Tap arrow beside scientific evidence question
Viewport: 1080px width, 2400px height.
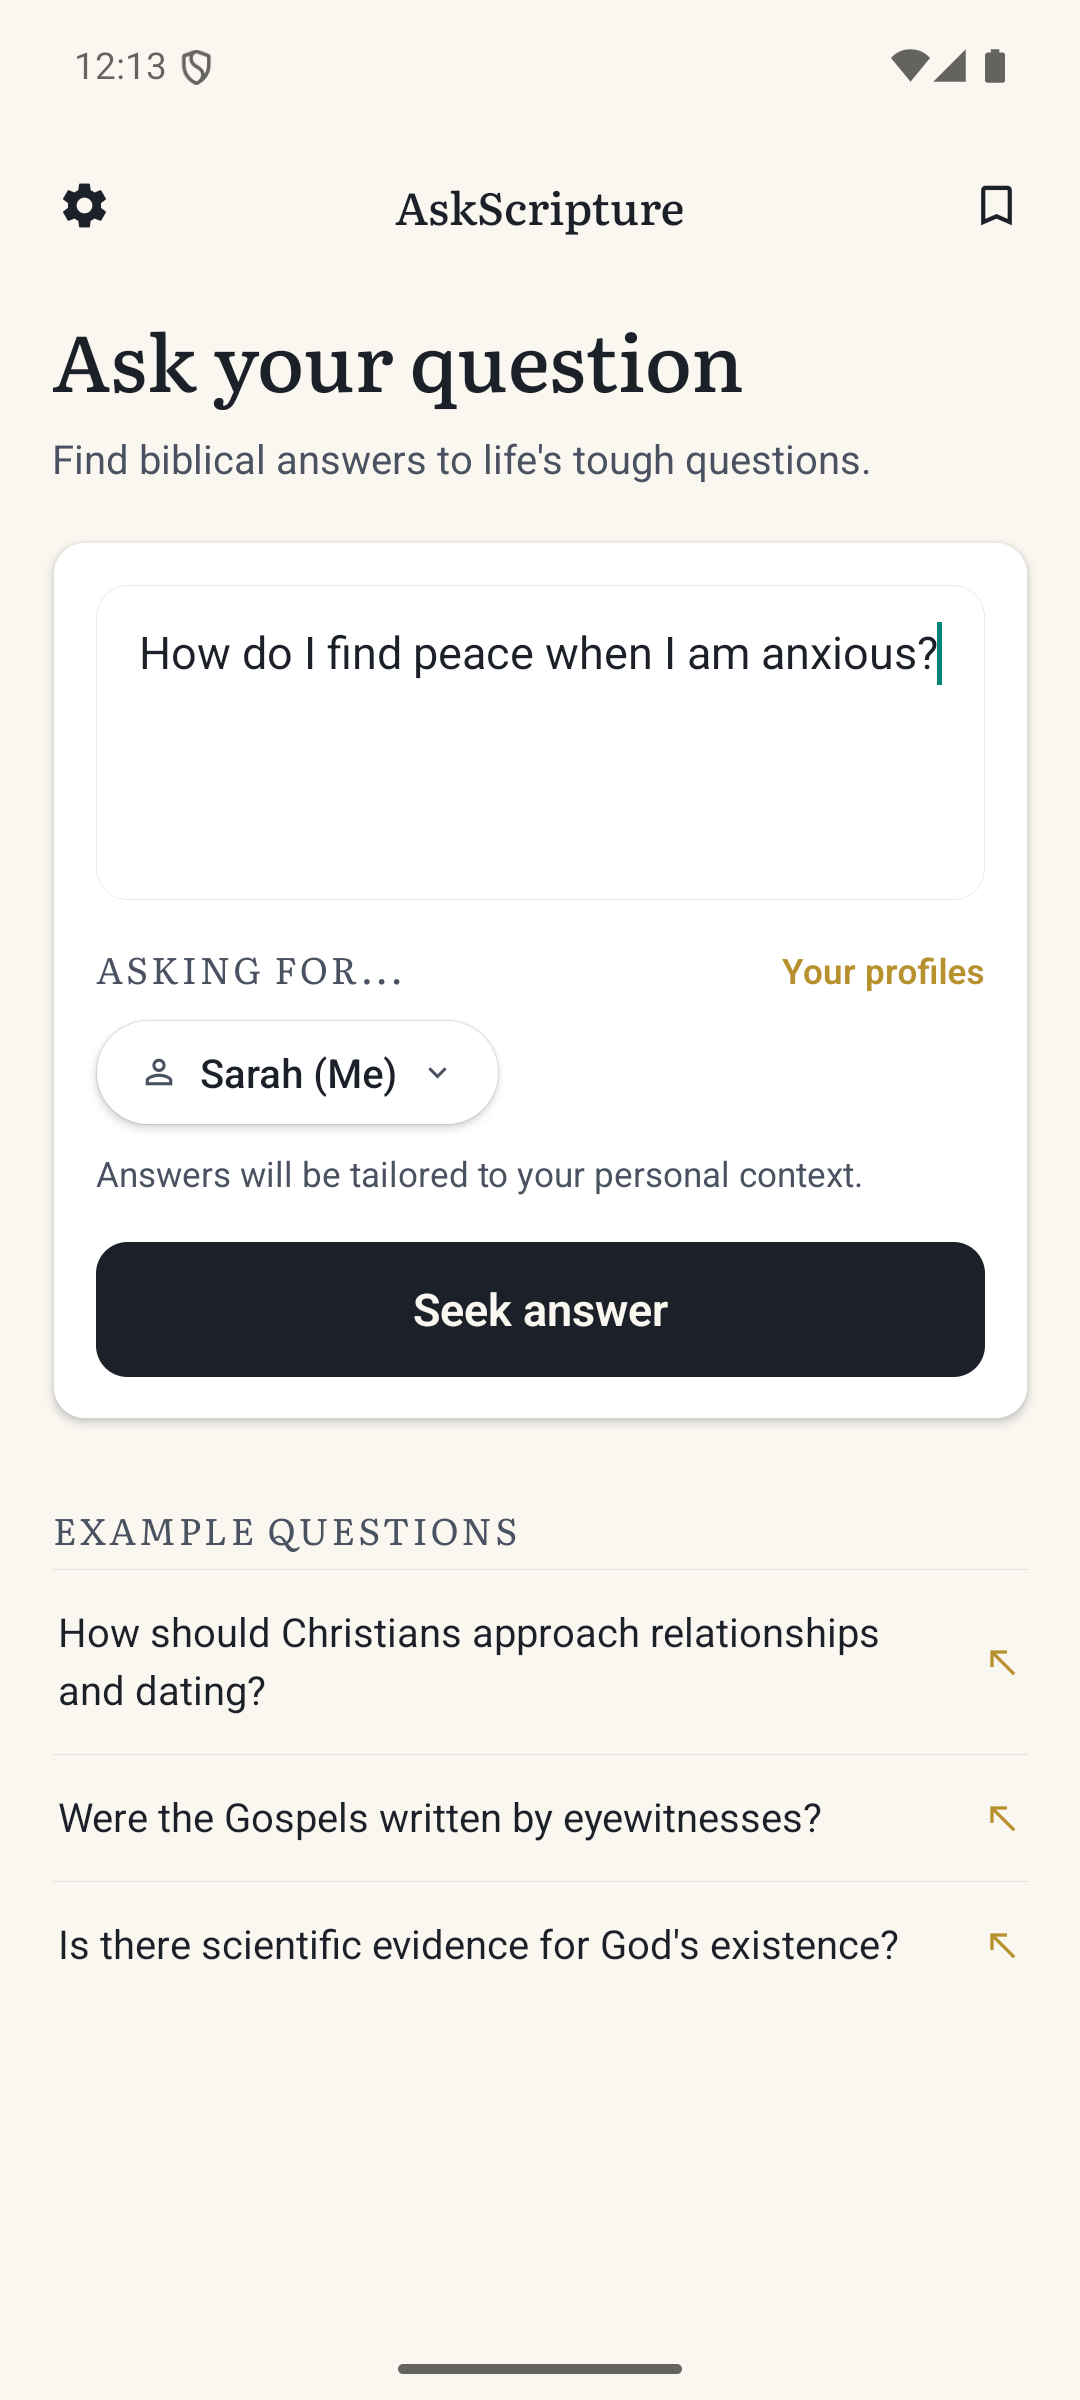(x=1001, y=1945)
